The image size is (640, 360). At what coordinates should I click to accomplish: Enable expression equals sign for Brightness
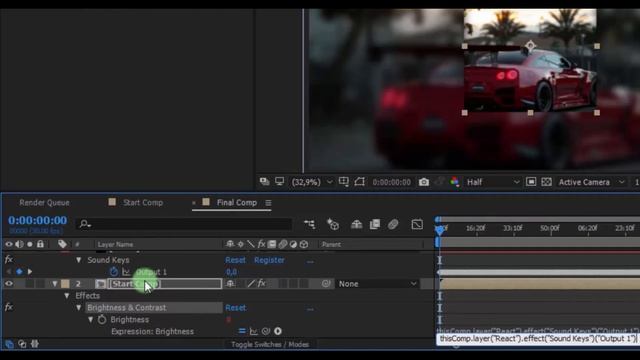(x=242, y=331)
